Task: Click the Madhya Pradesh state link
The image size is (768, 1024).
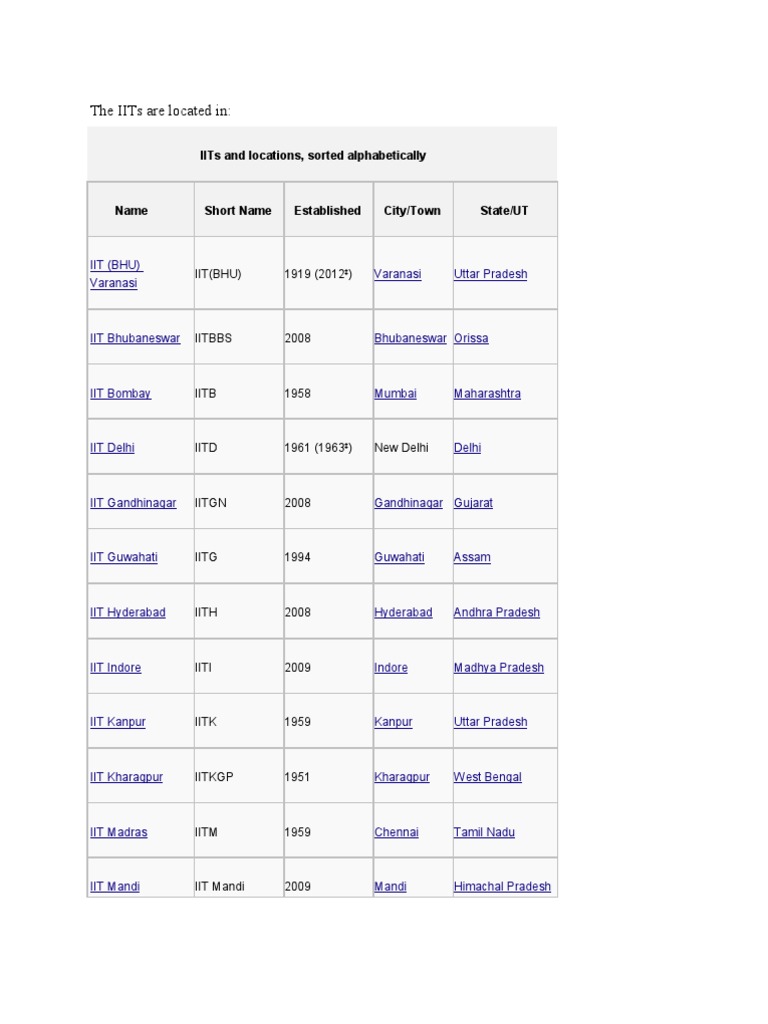Action: pyautogui.click(x=498, y=667)
